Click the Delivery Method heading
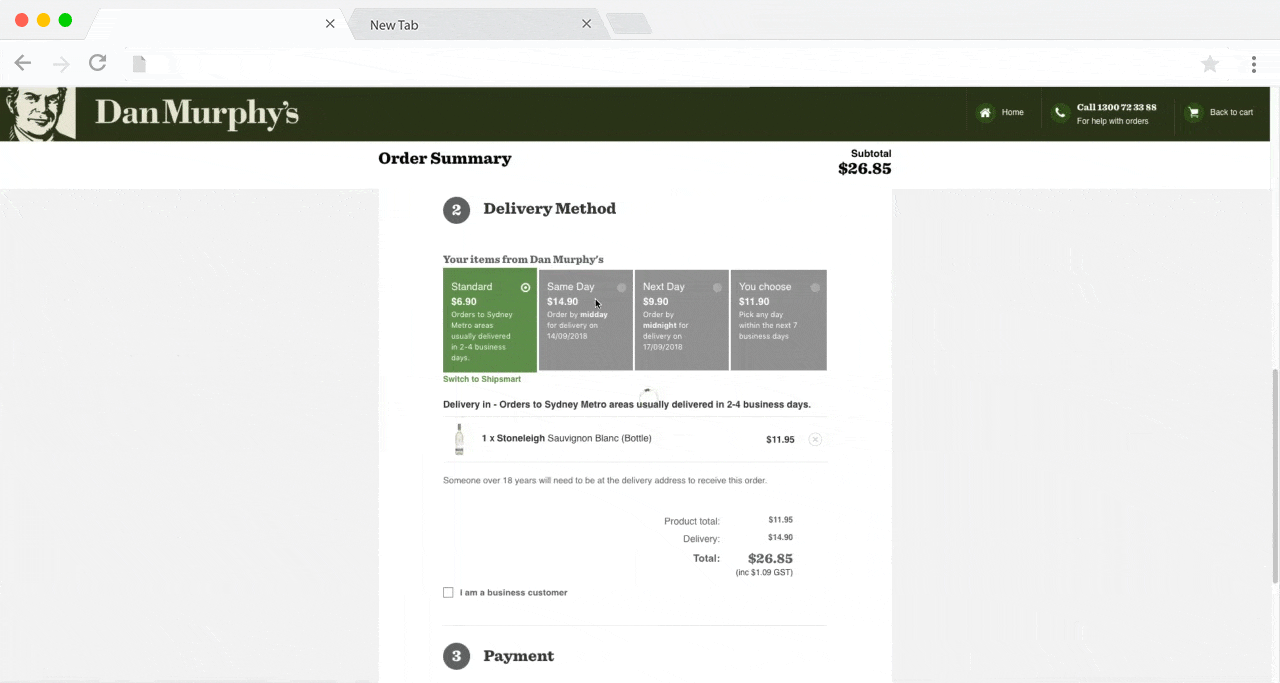The height and width of the screenshot is (683, 1280). [x=550, y=209]
